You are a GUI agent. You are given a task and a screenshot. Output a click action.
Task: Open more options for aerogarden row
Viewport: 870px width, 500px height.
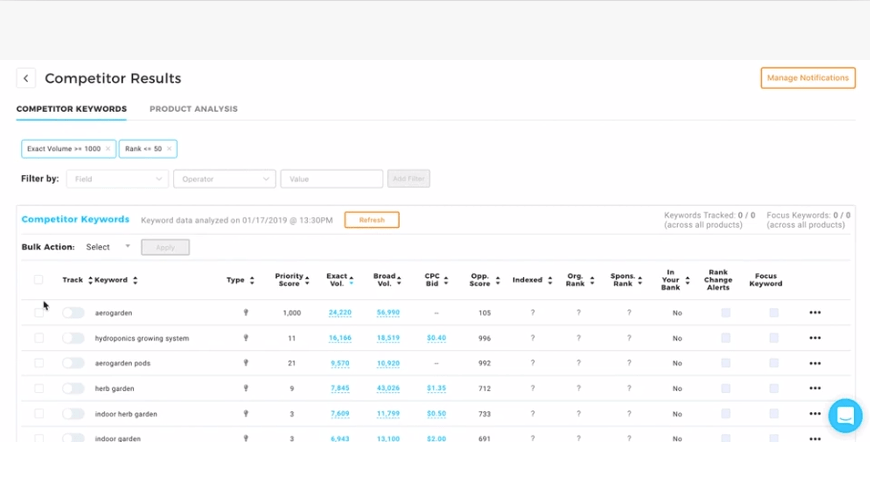point(815,313)
